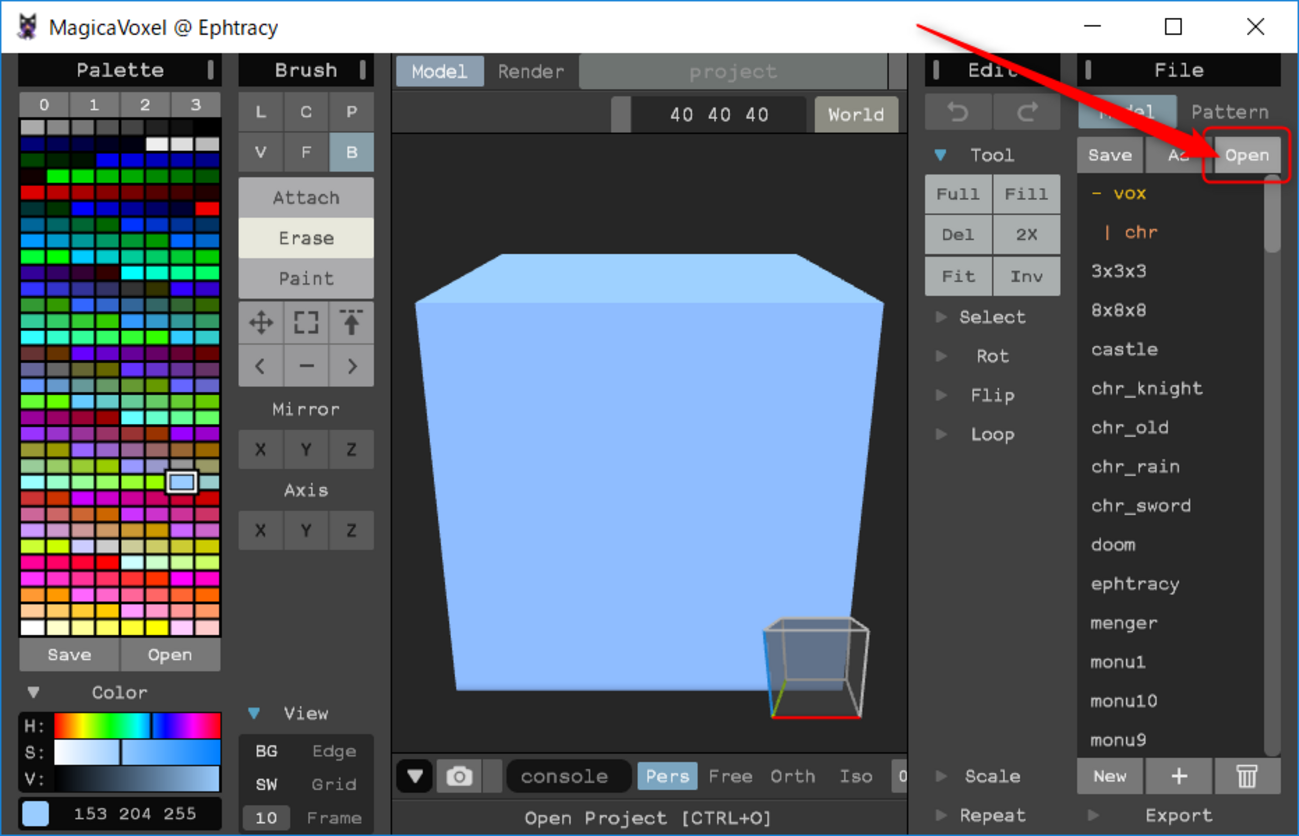Select the F face brush mode
The width and height of the screenshot is (1299, 836).
tap(306, 152)
